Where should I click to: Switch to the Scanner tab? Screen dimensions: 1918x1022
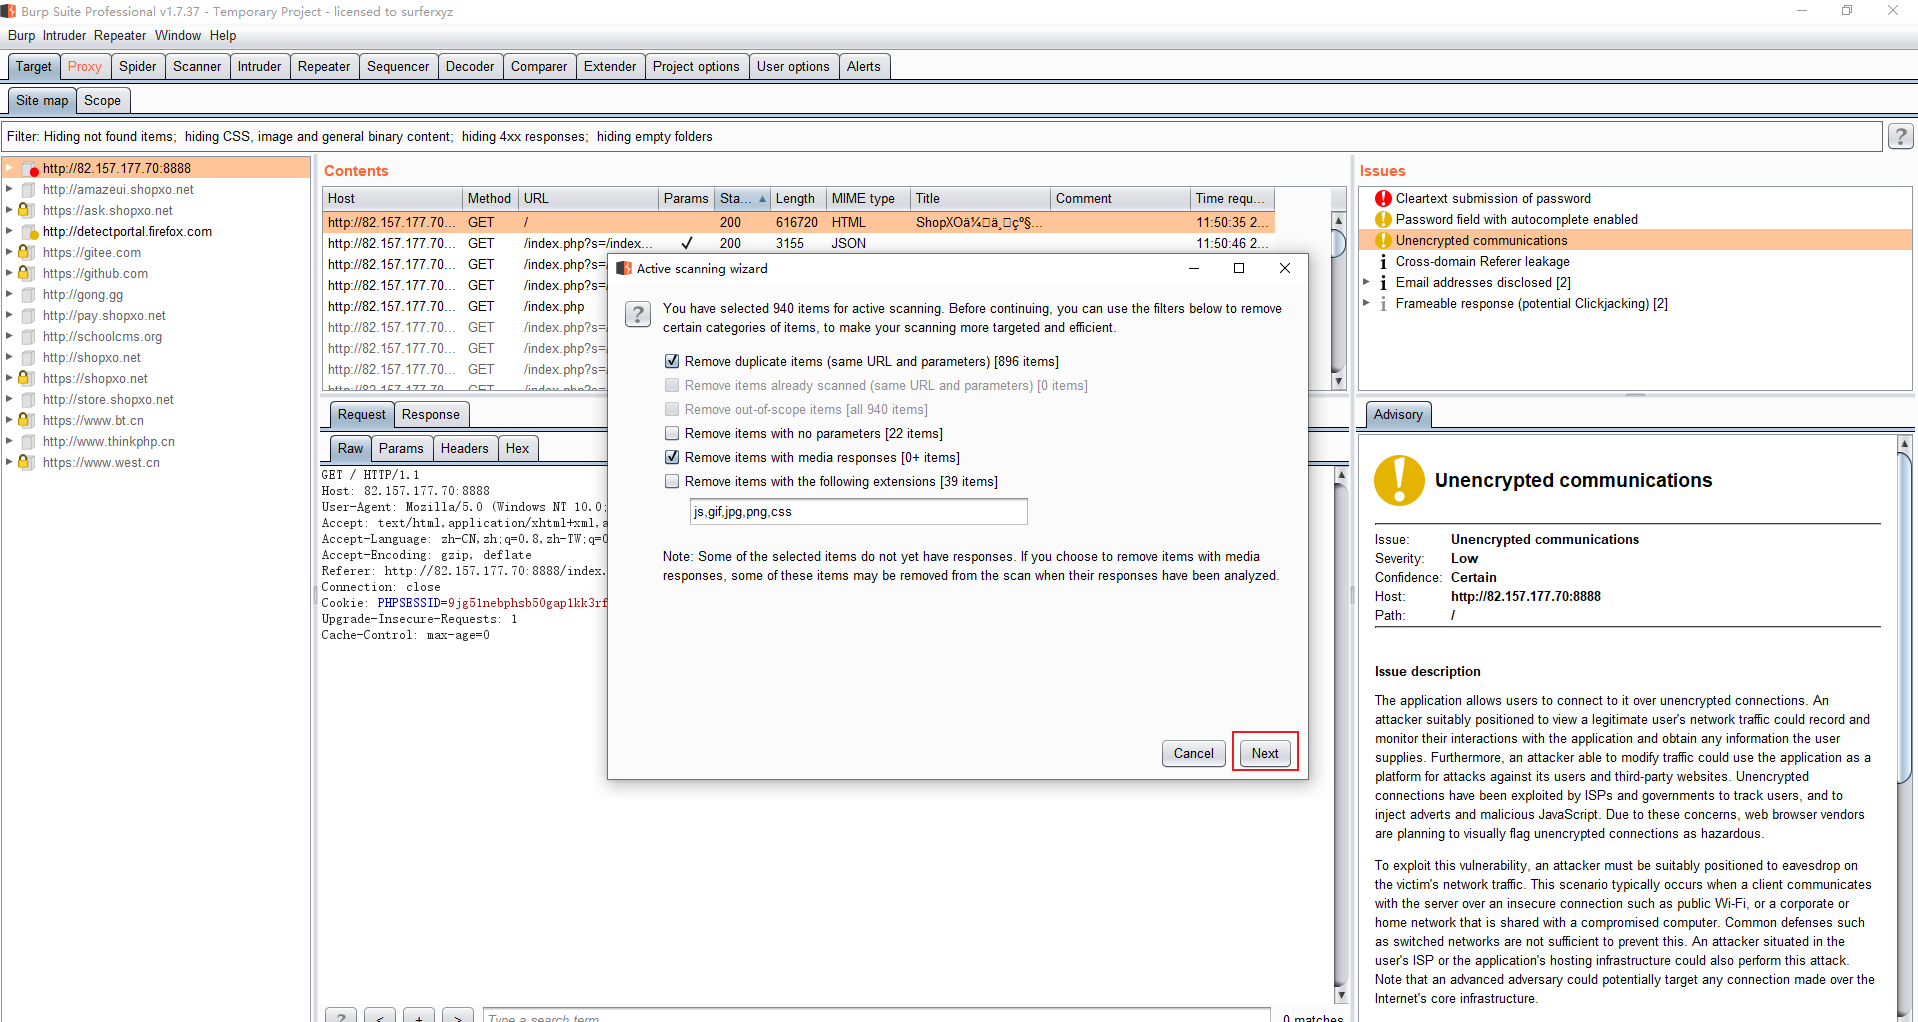pyautogui.click(x=197, y=66)
